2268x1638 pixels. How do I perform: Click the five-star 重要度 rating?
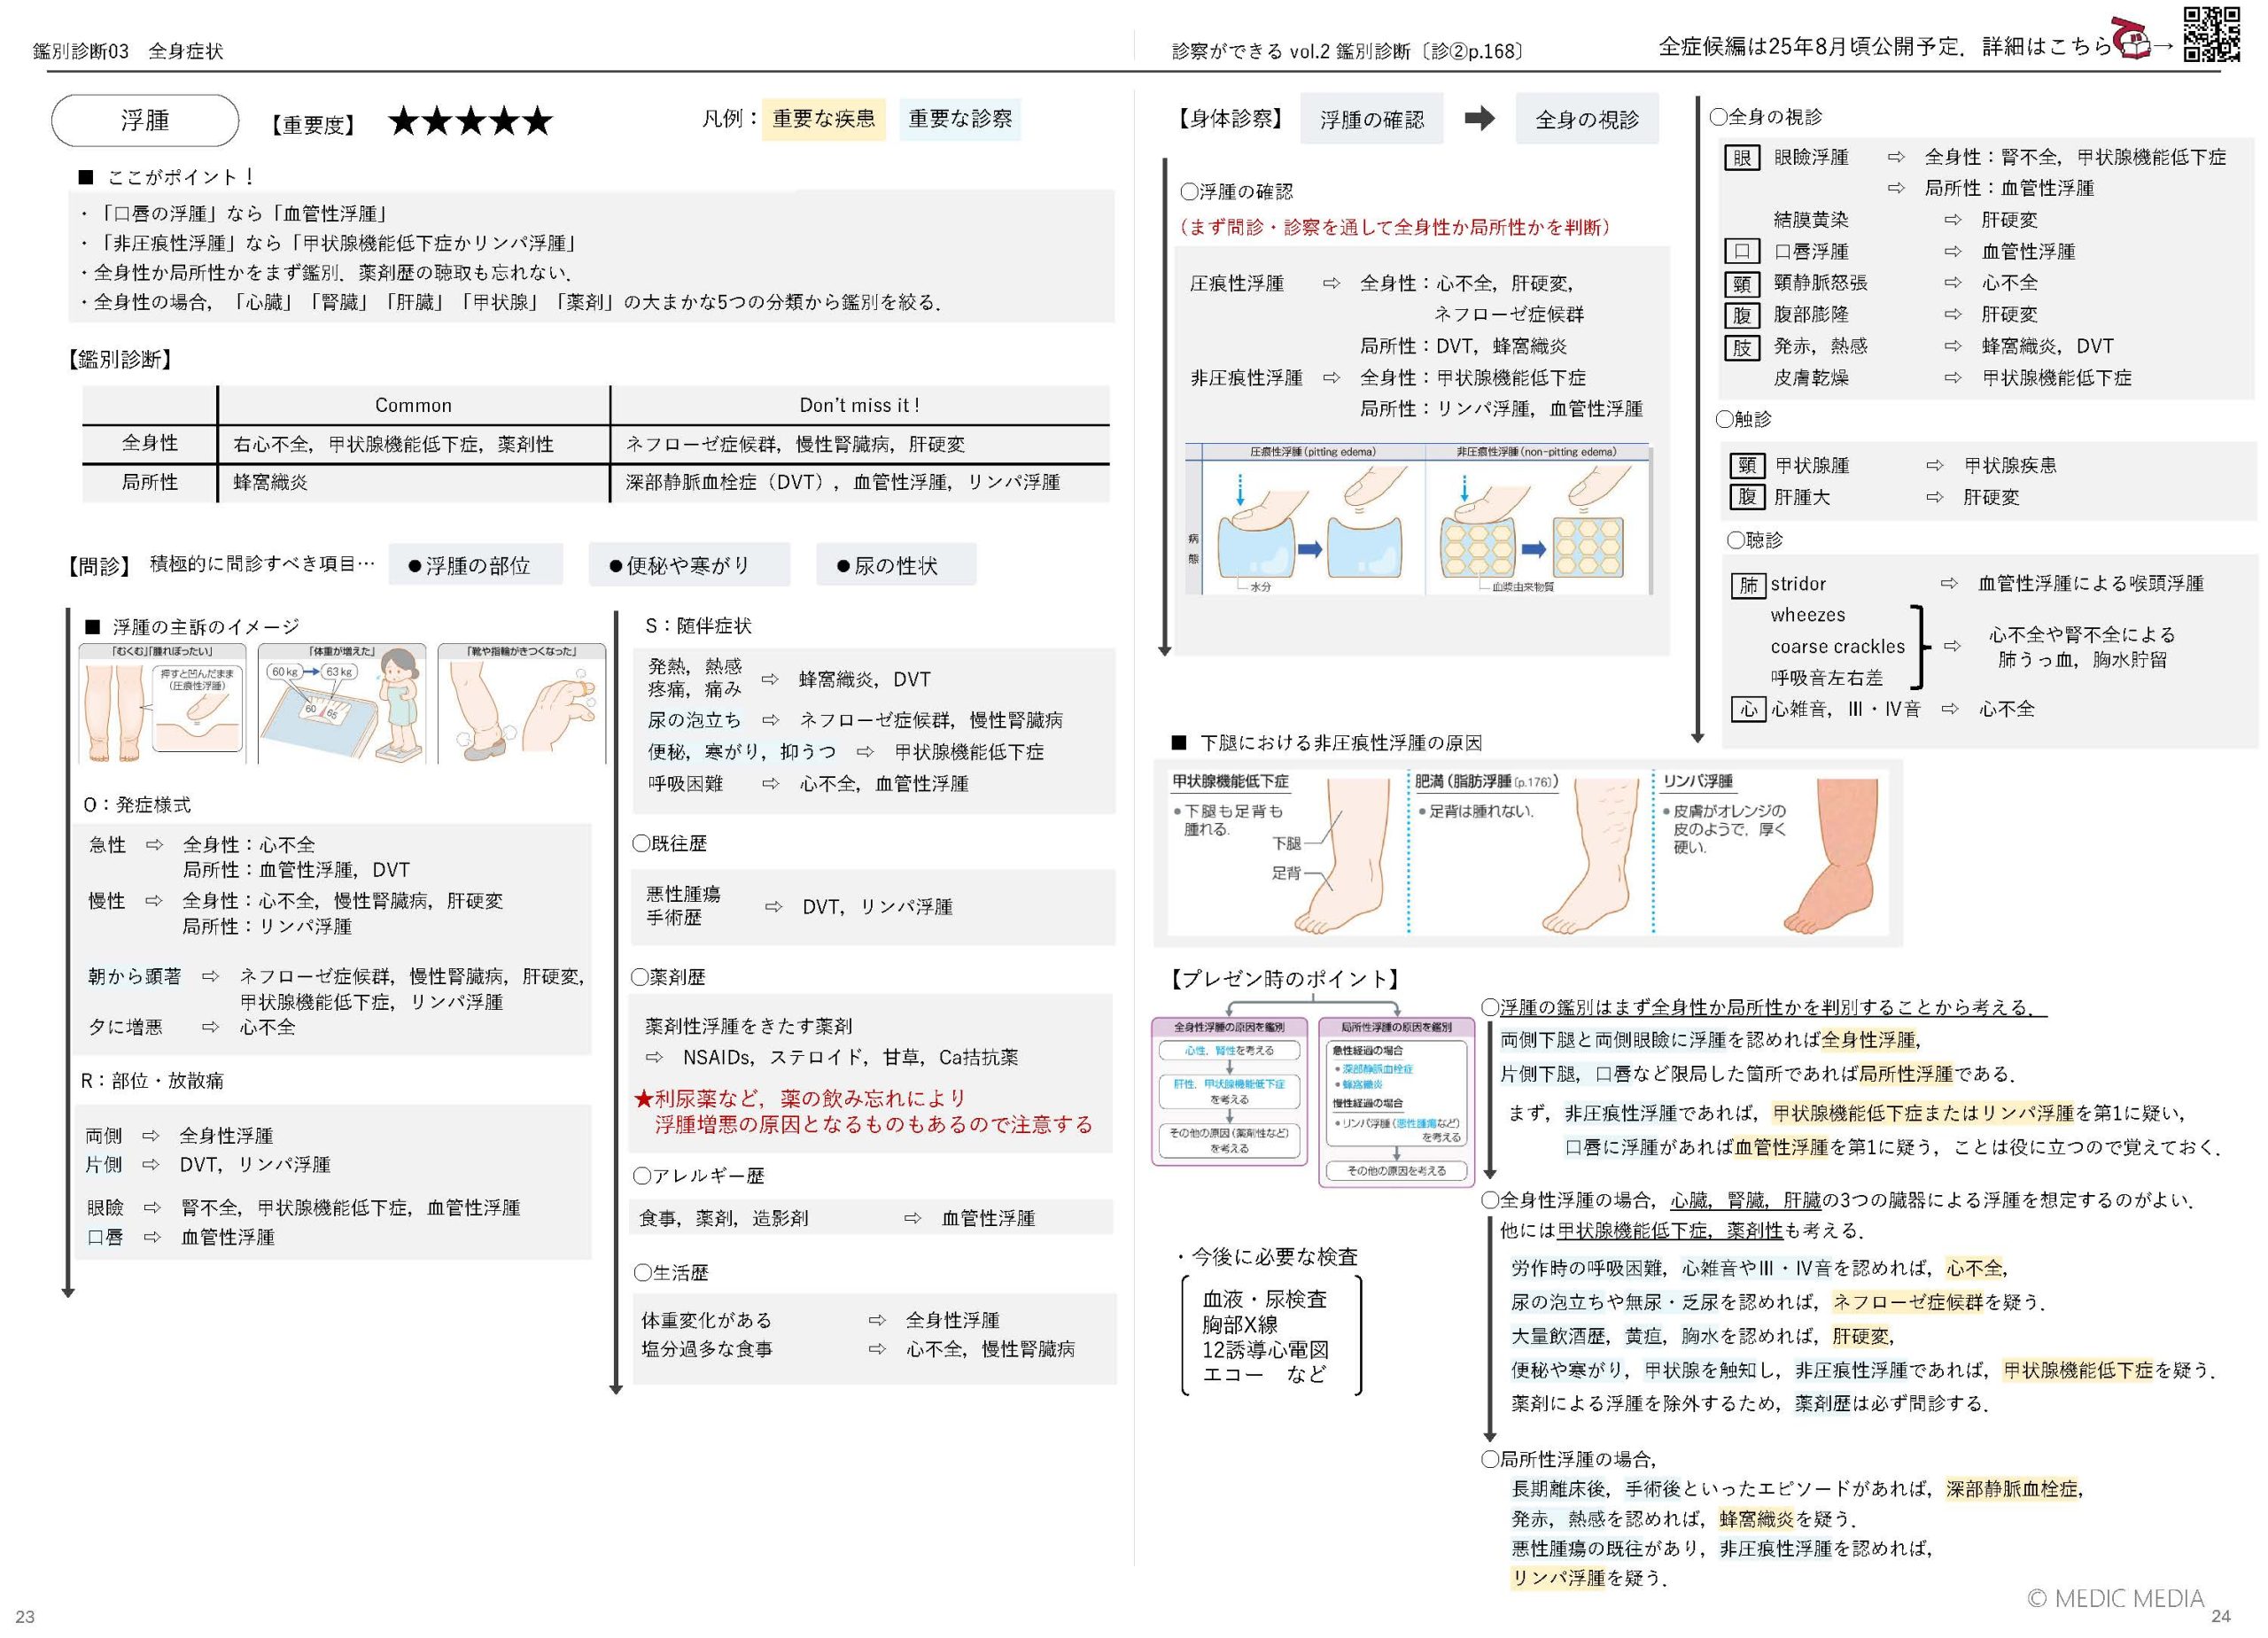point(470,122)
